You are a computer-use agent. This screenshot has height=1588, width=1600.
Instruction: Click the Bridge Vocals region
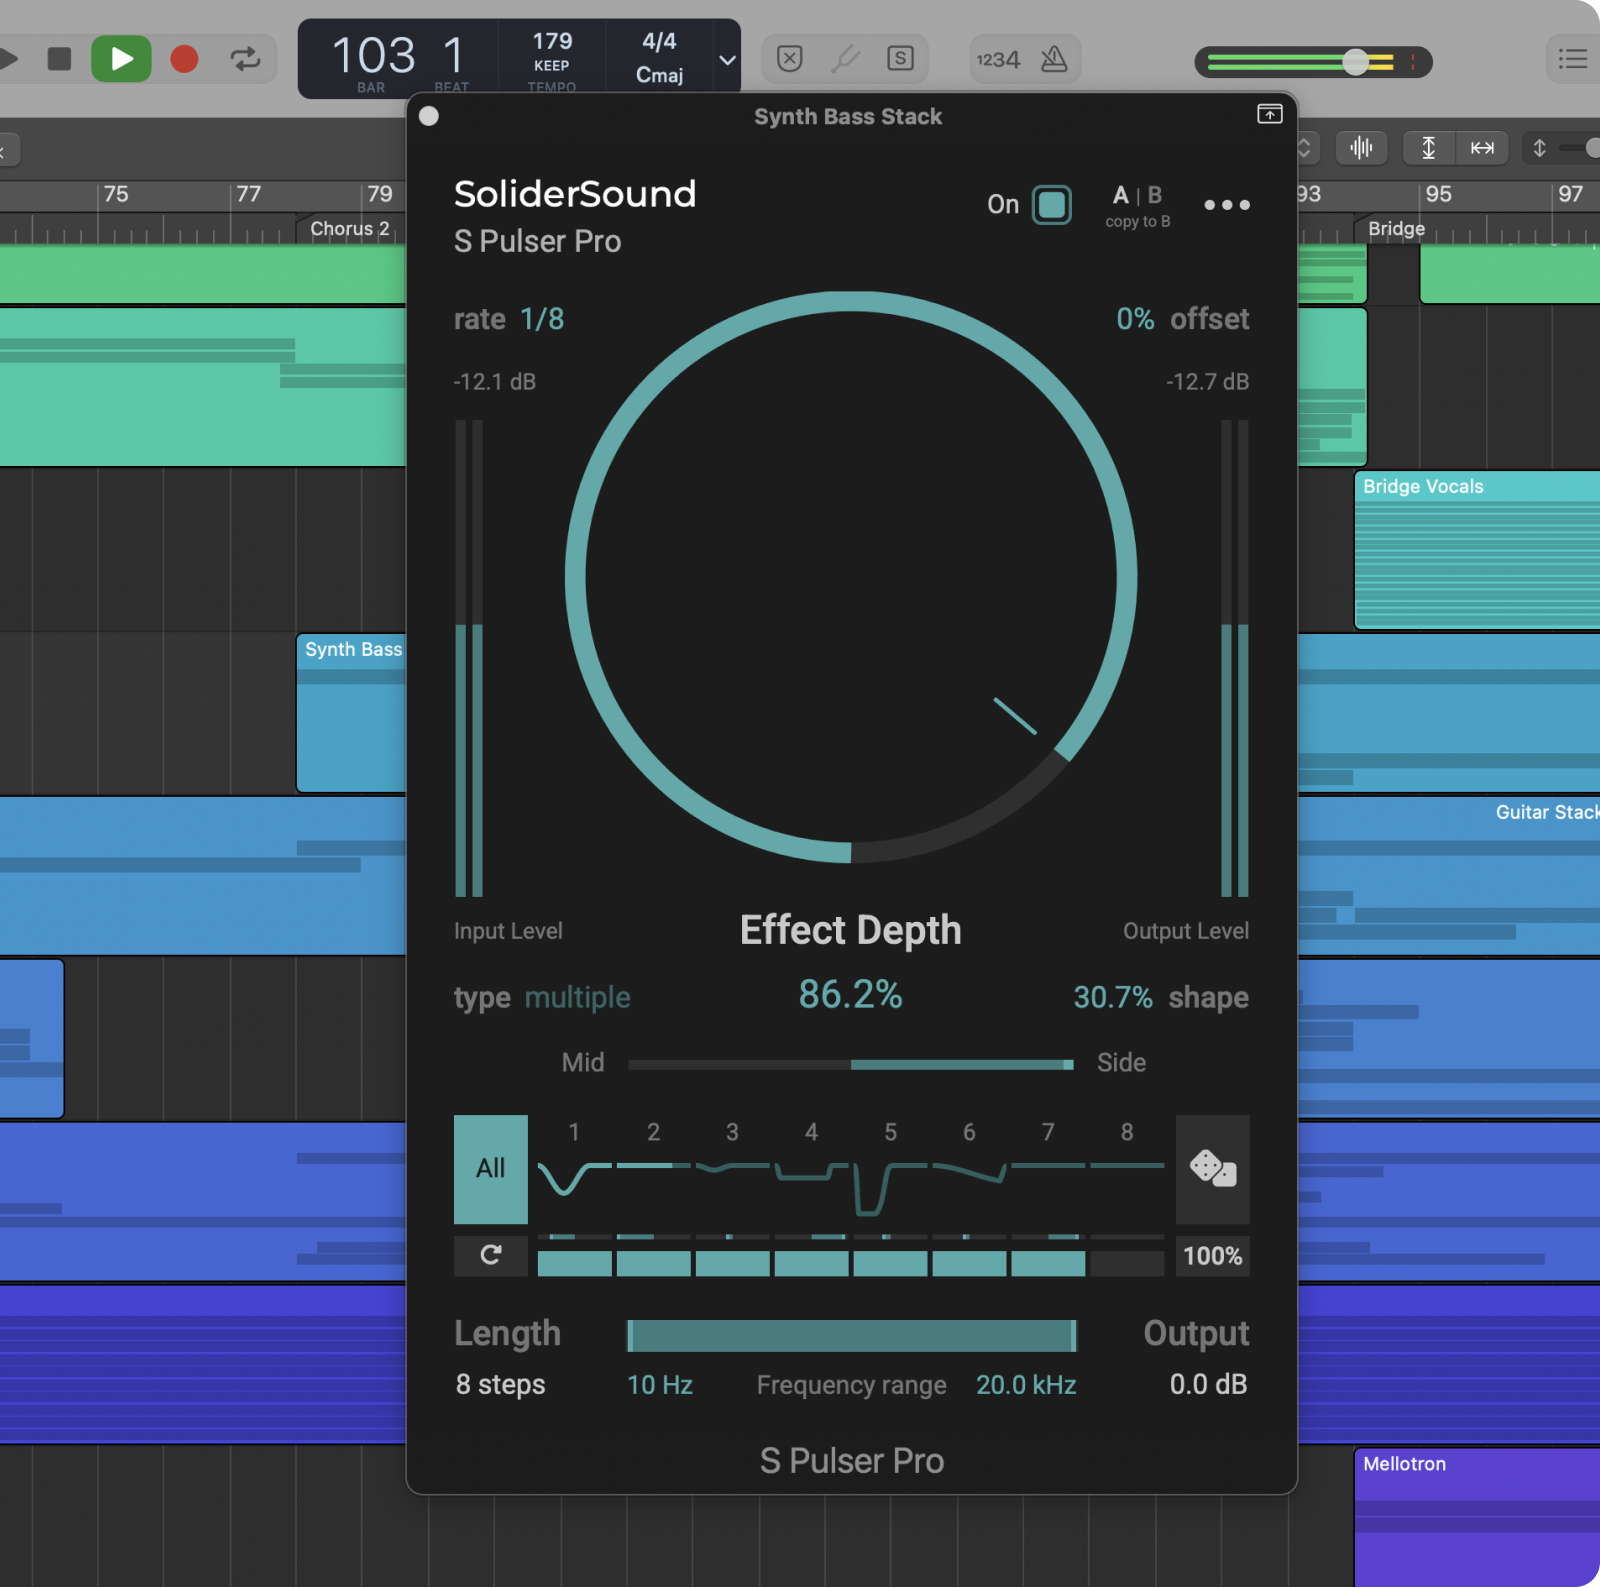coord(1476,550)
